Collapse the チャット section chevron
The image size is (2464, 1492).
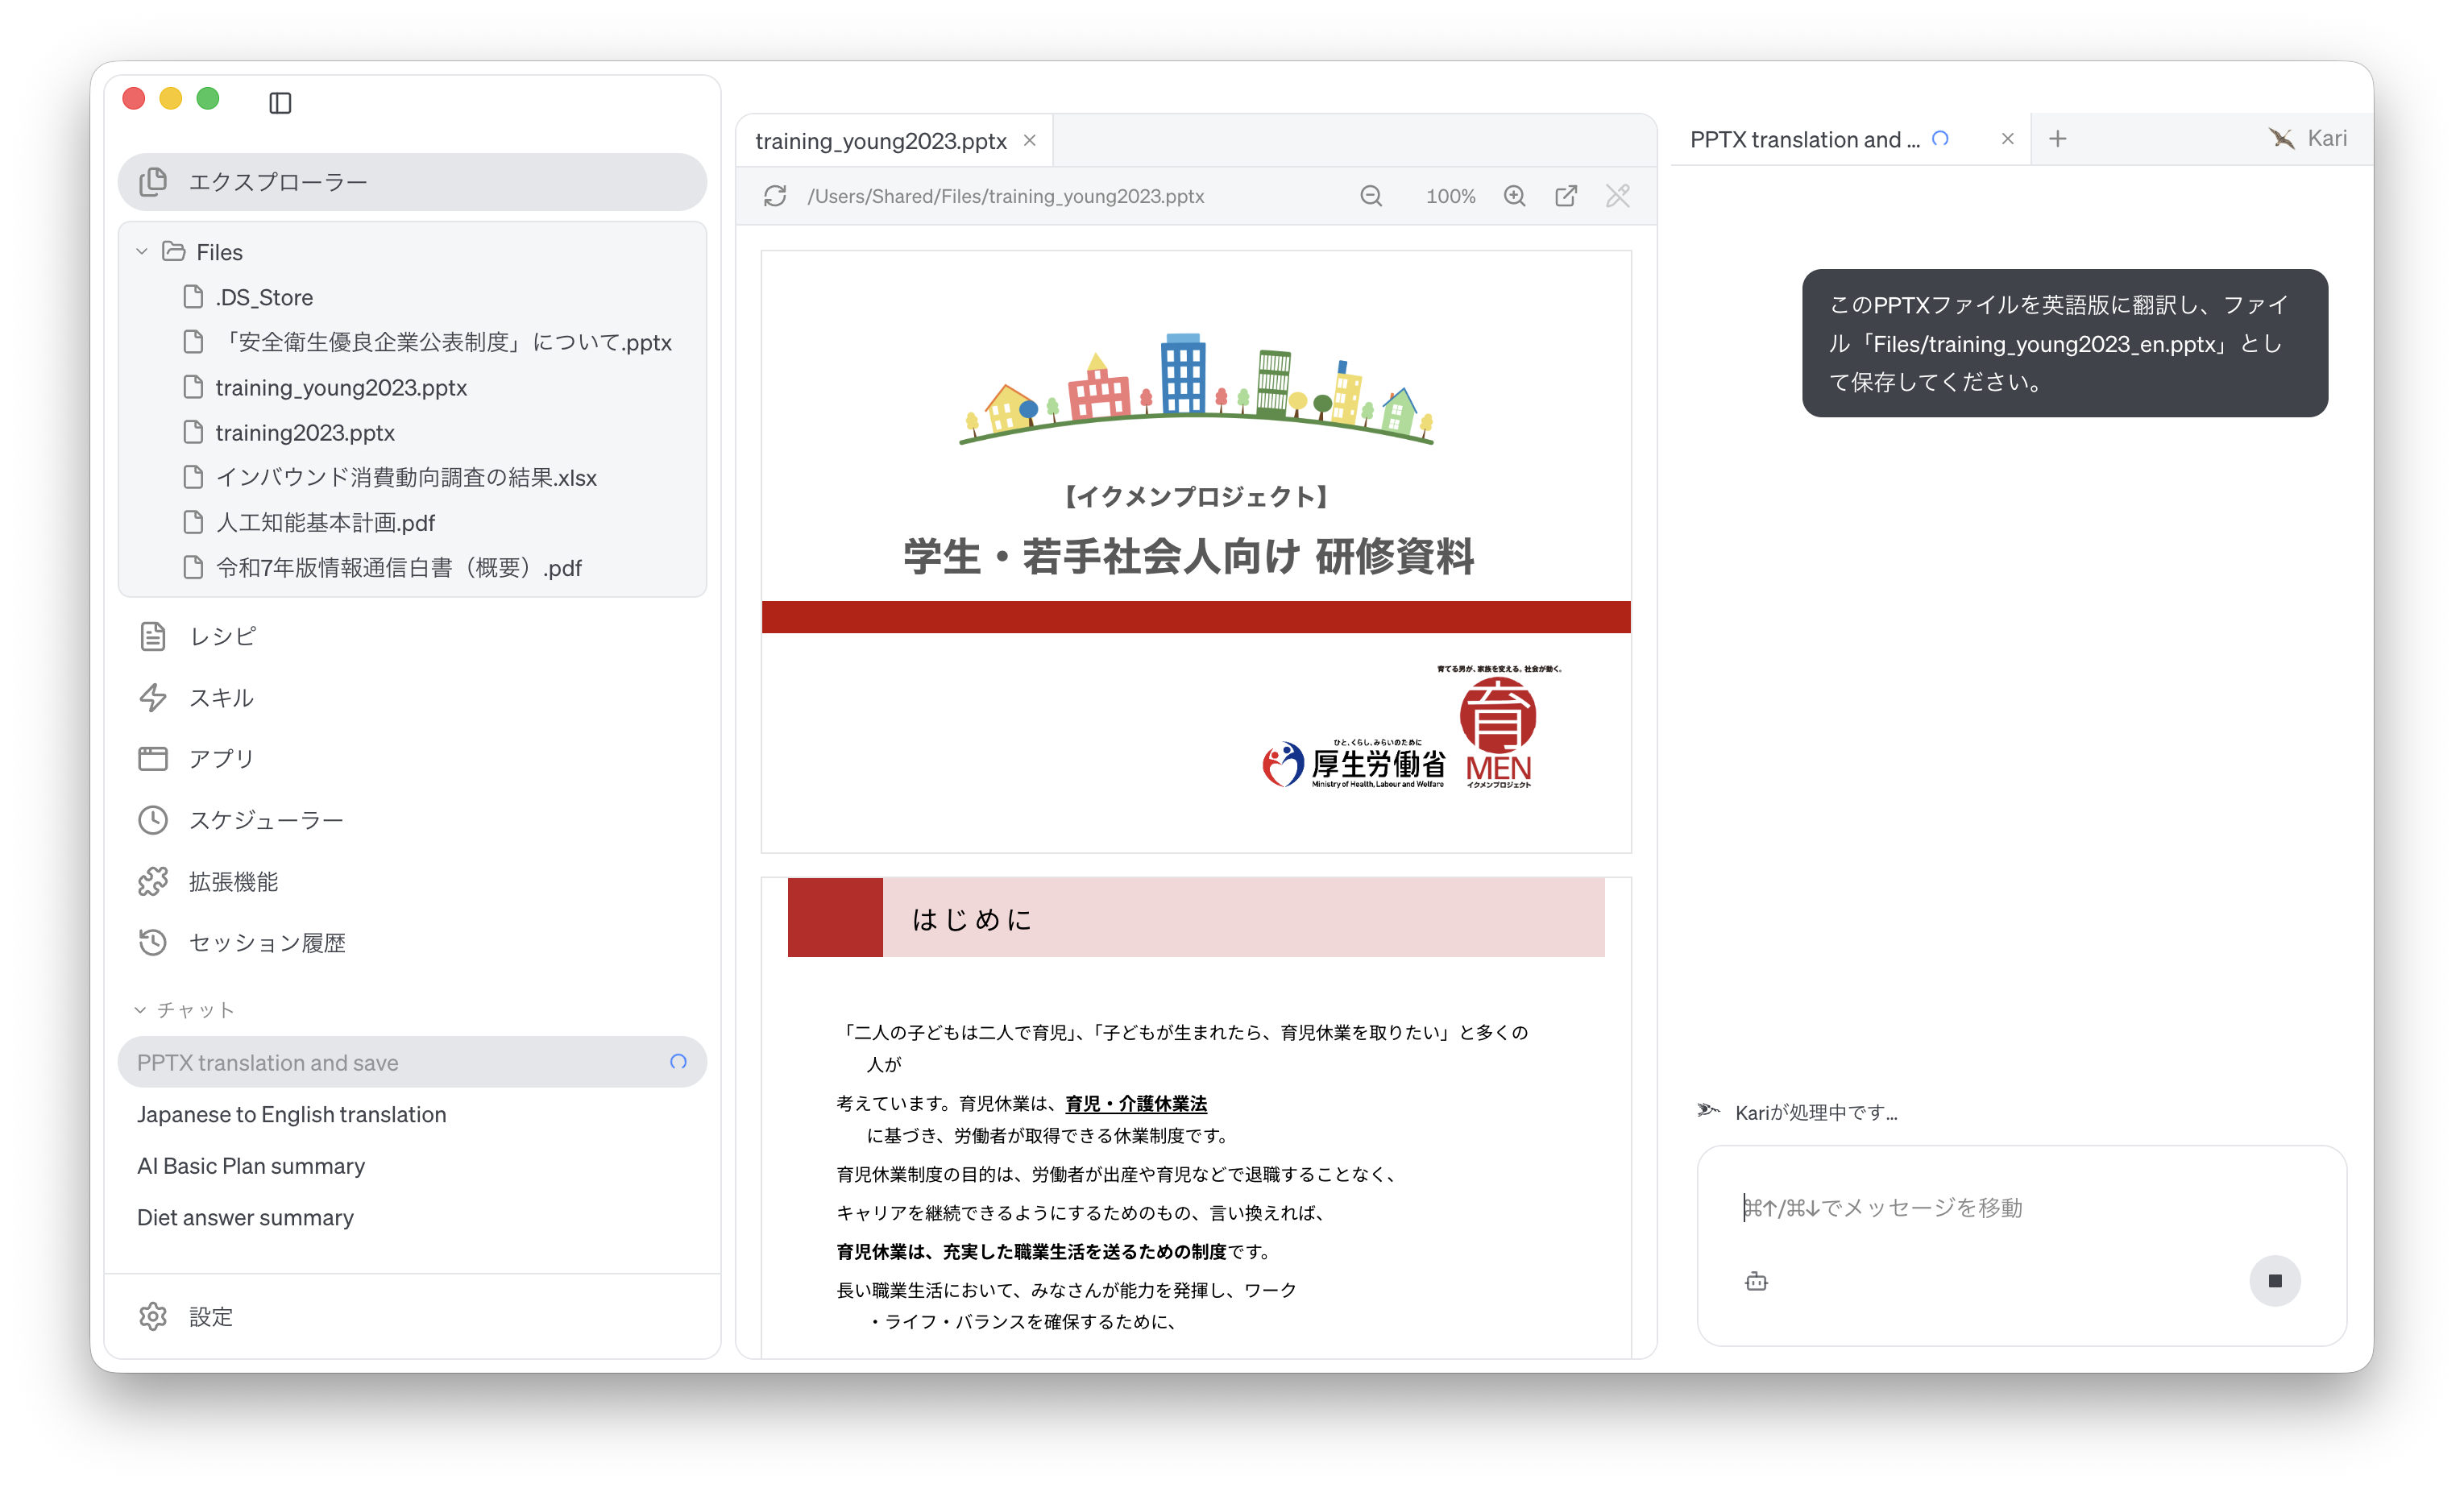coord(140,1010)
